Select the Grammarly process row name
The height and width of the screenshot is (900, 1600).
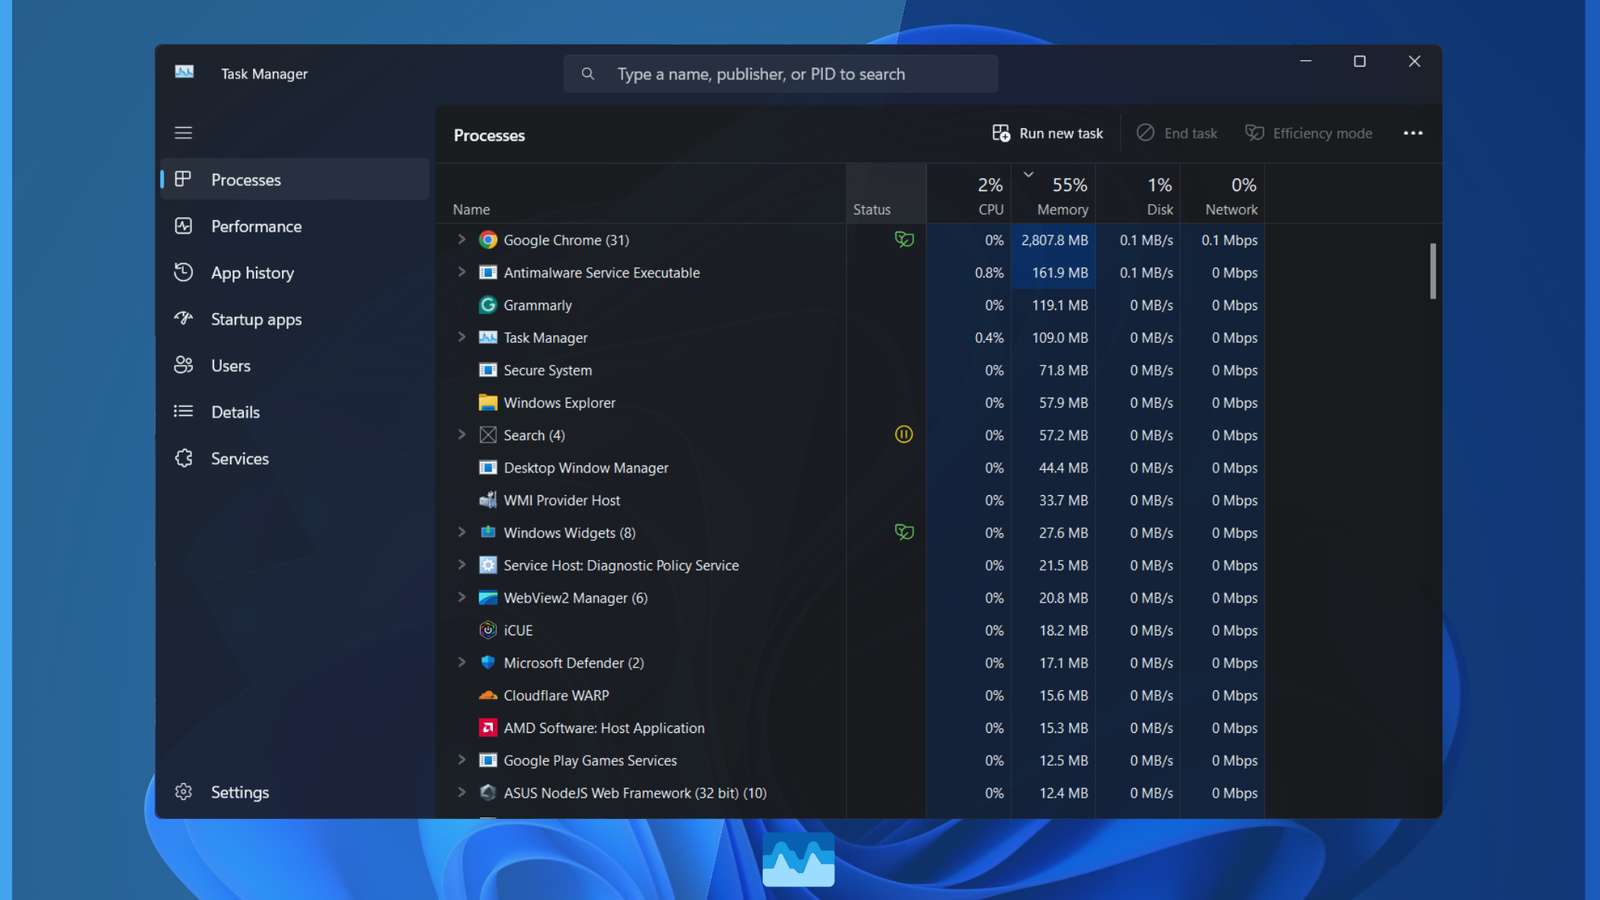tap(538, 305)
